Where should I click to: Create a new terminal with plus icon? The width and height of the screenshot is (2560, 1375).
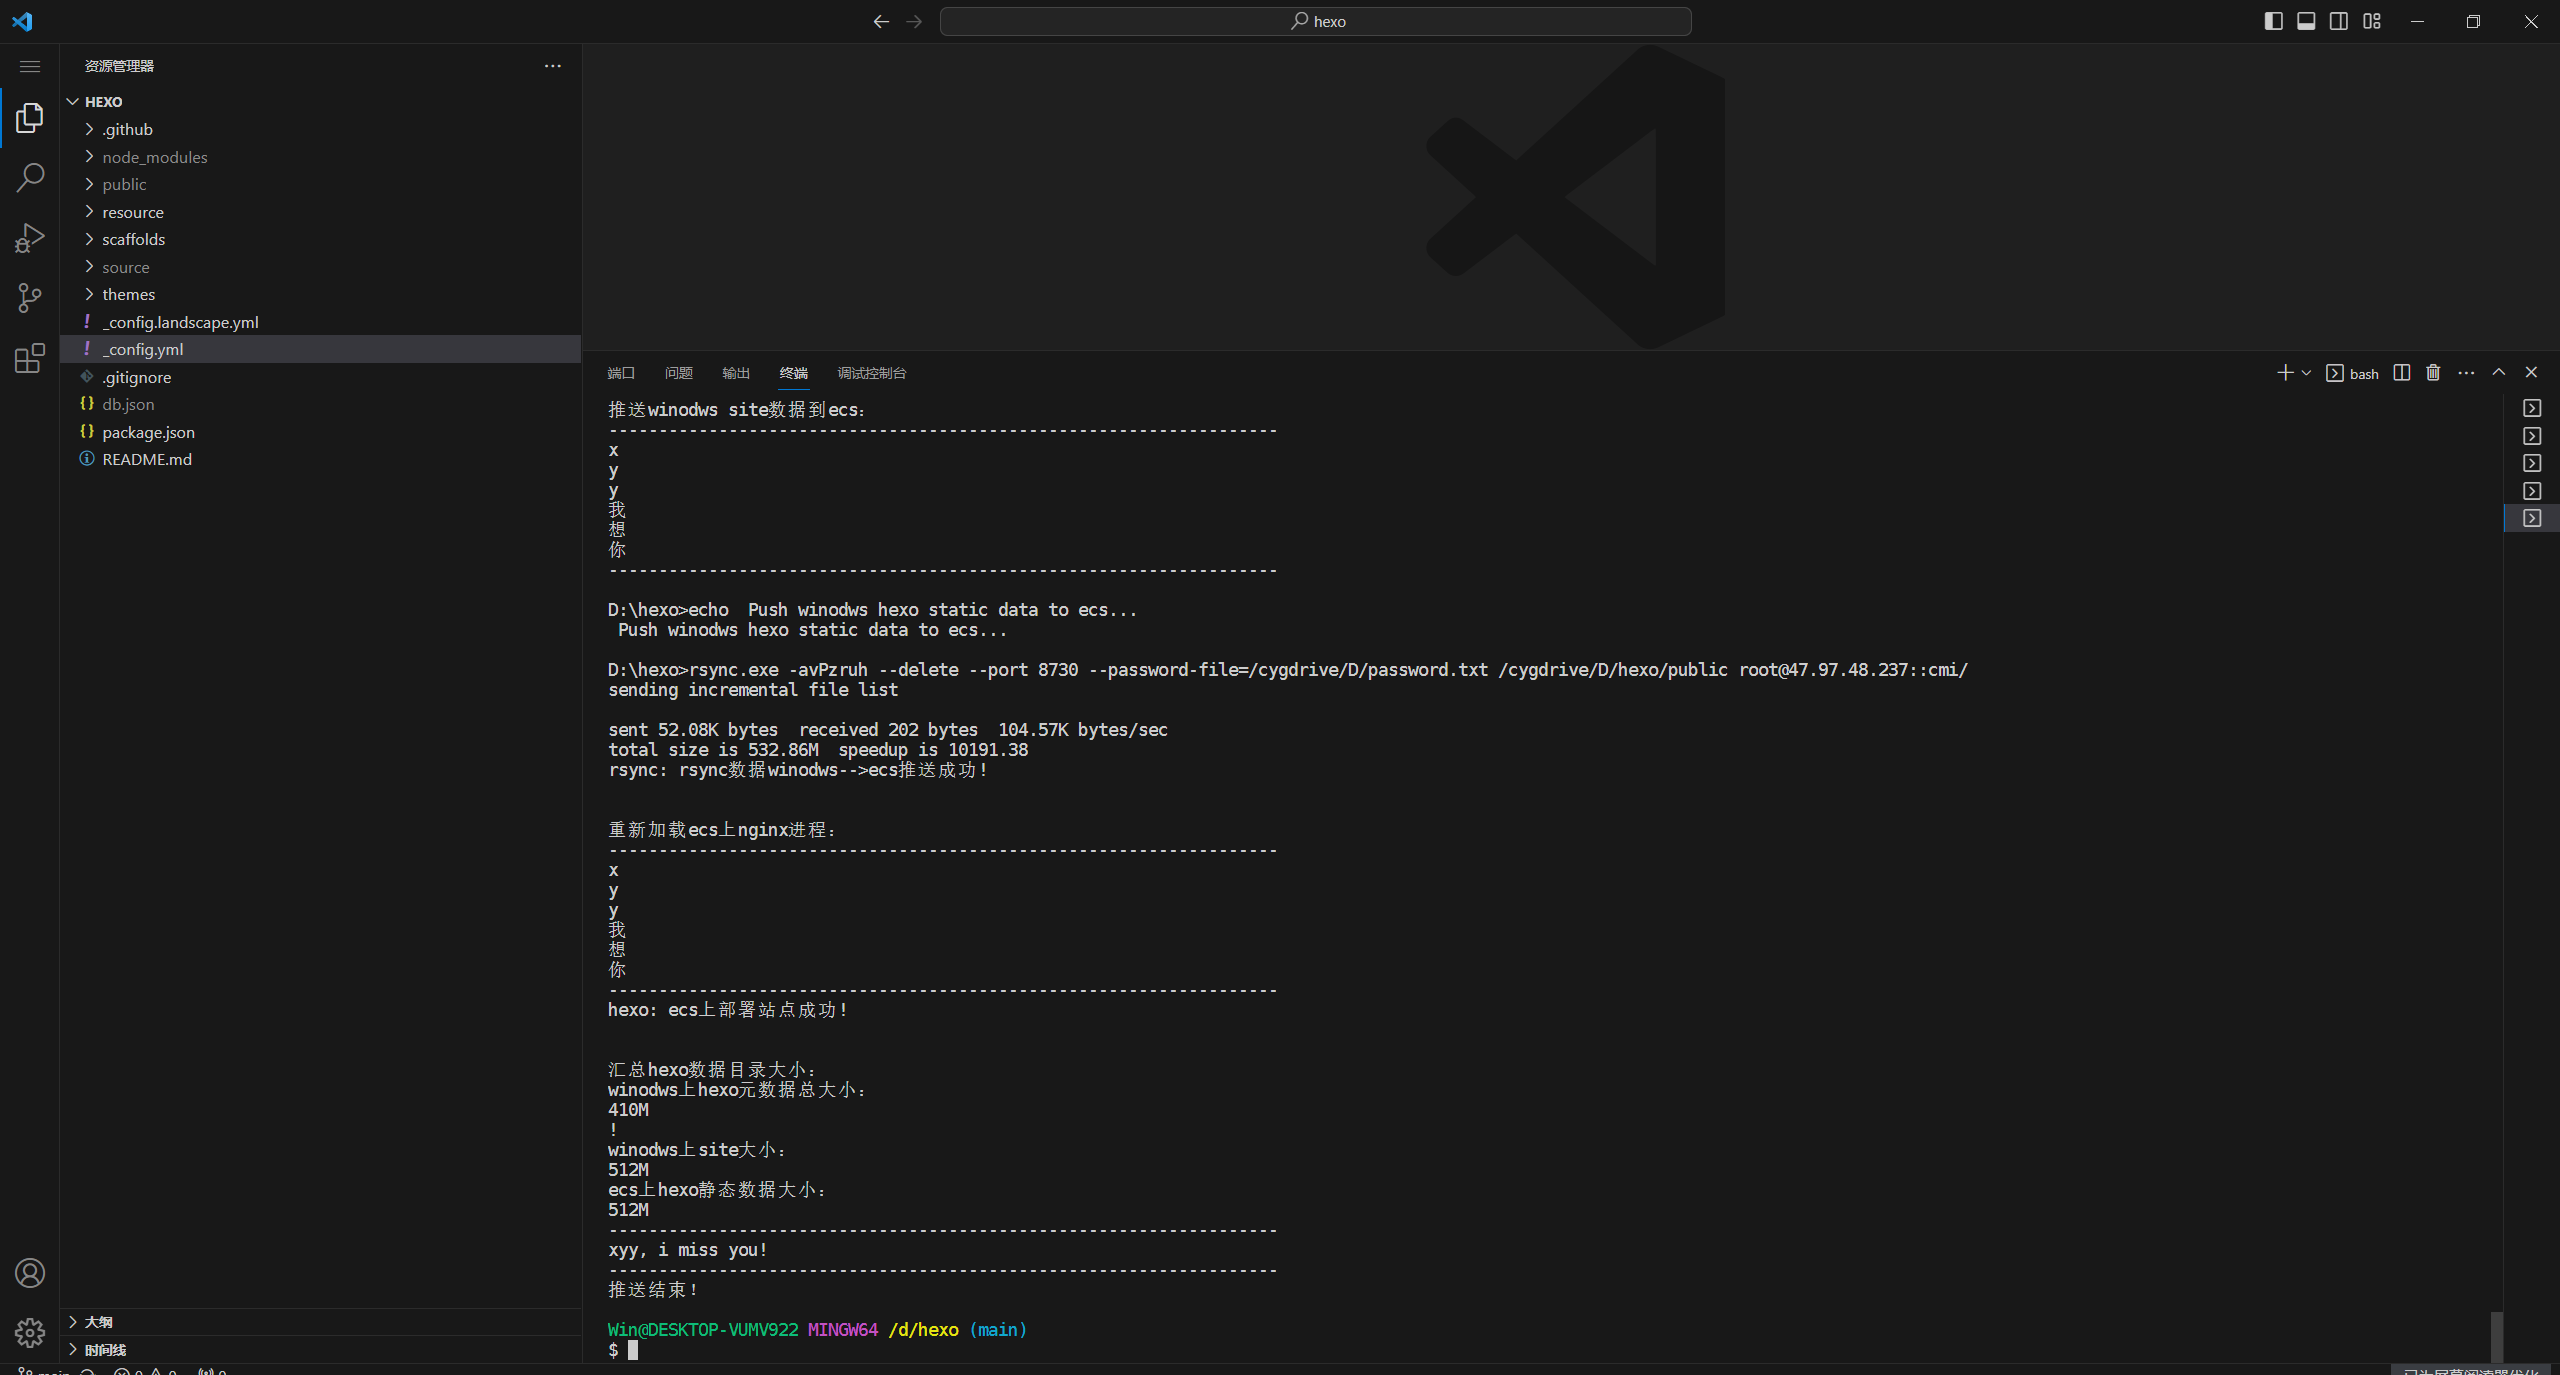2285,373
